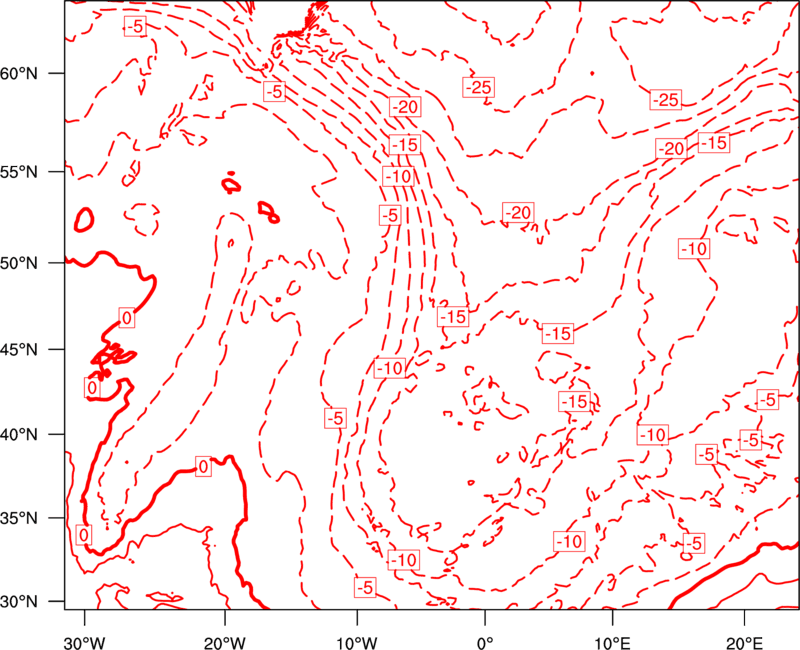Viewport: 800px width, 650px height.
Task: Select the -25 contour label above 0° longitude
Action: (x=479, y=87)
